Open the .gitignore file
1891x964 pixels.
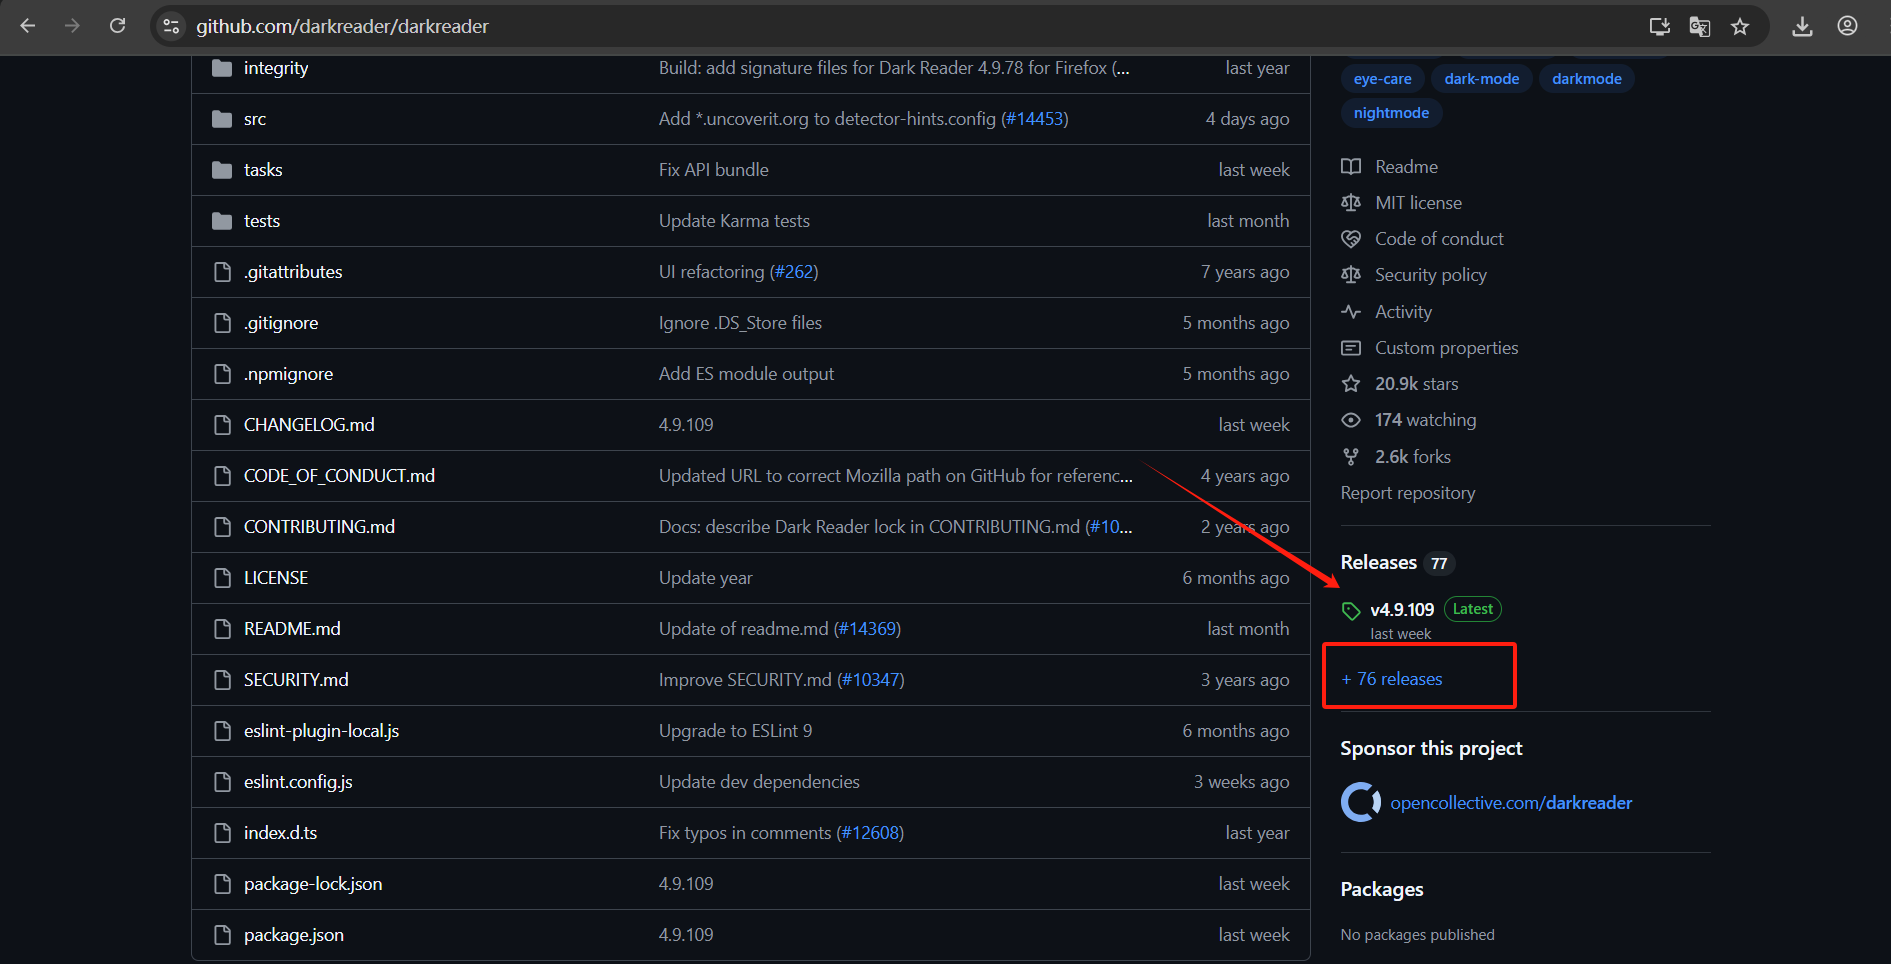(x=281, y=323)
